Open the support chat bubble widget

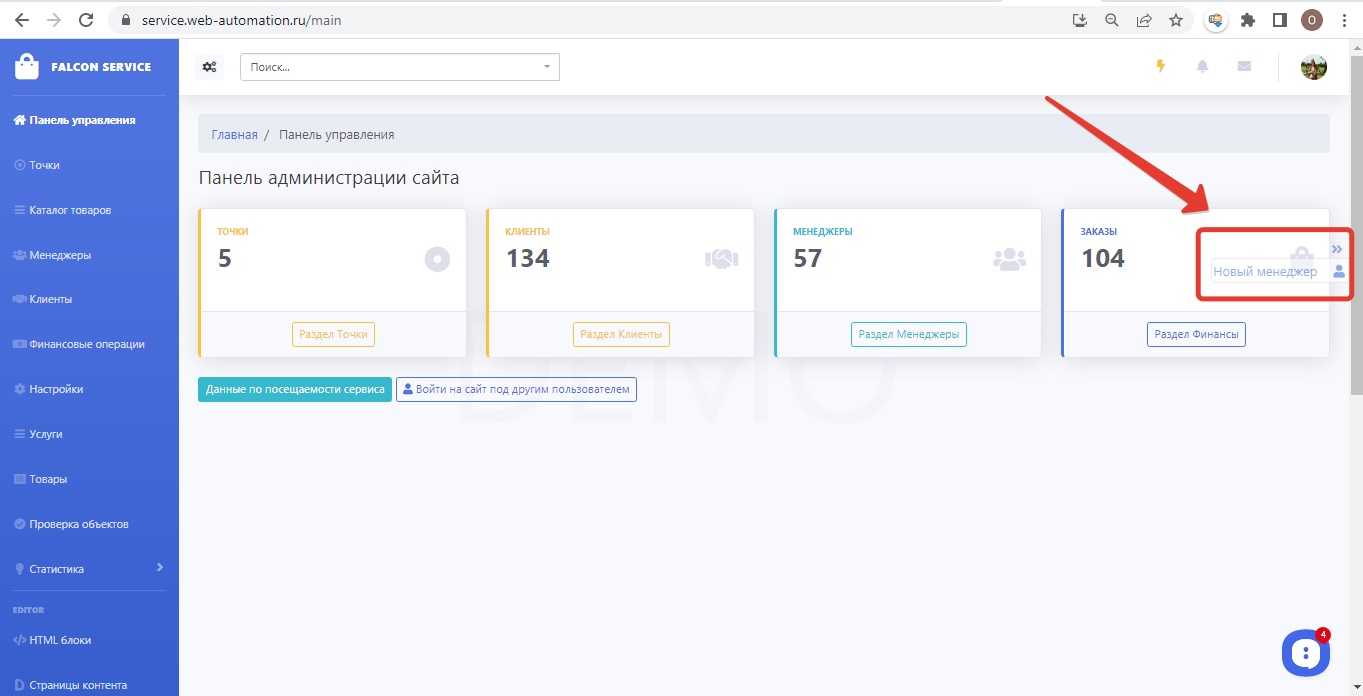(1306, 653)
